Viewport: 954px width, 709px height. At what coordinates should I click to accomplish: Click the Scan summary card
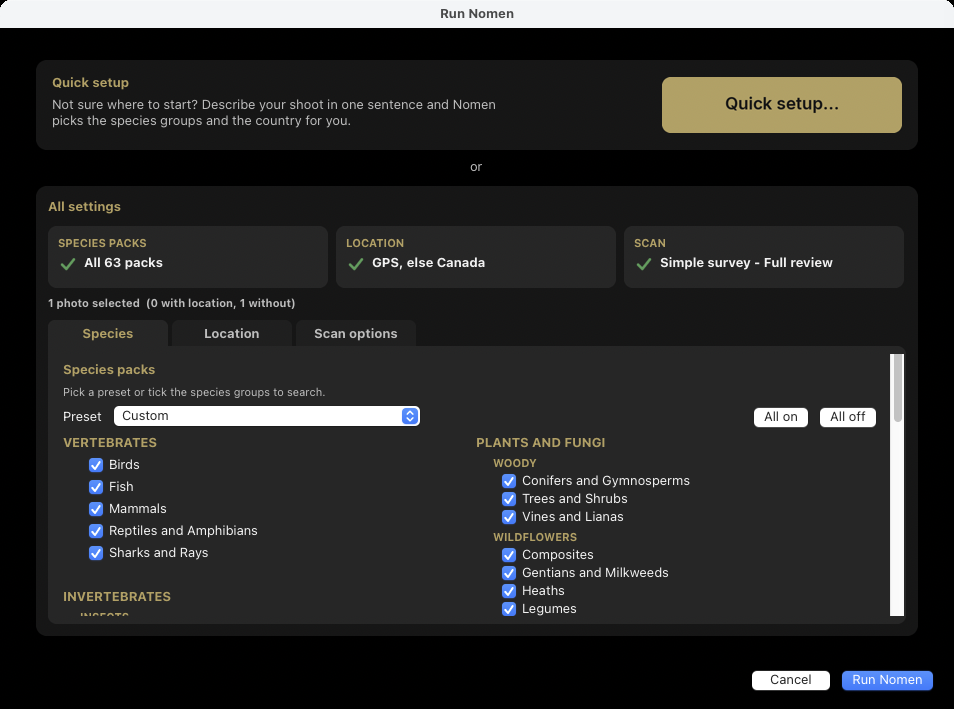pos(764,257)
